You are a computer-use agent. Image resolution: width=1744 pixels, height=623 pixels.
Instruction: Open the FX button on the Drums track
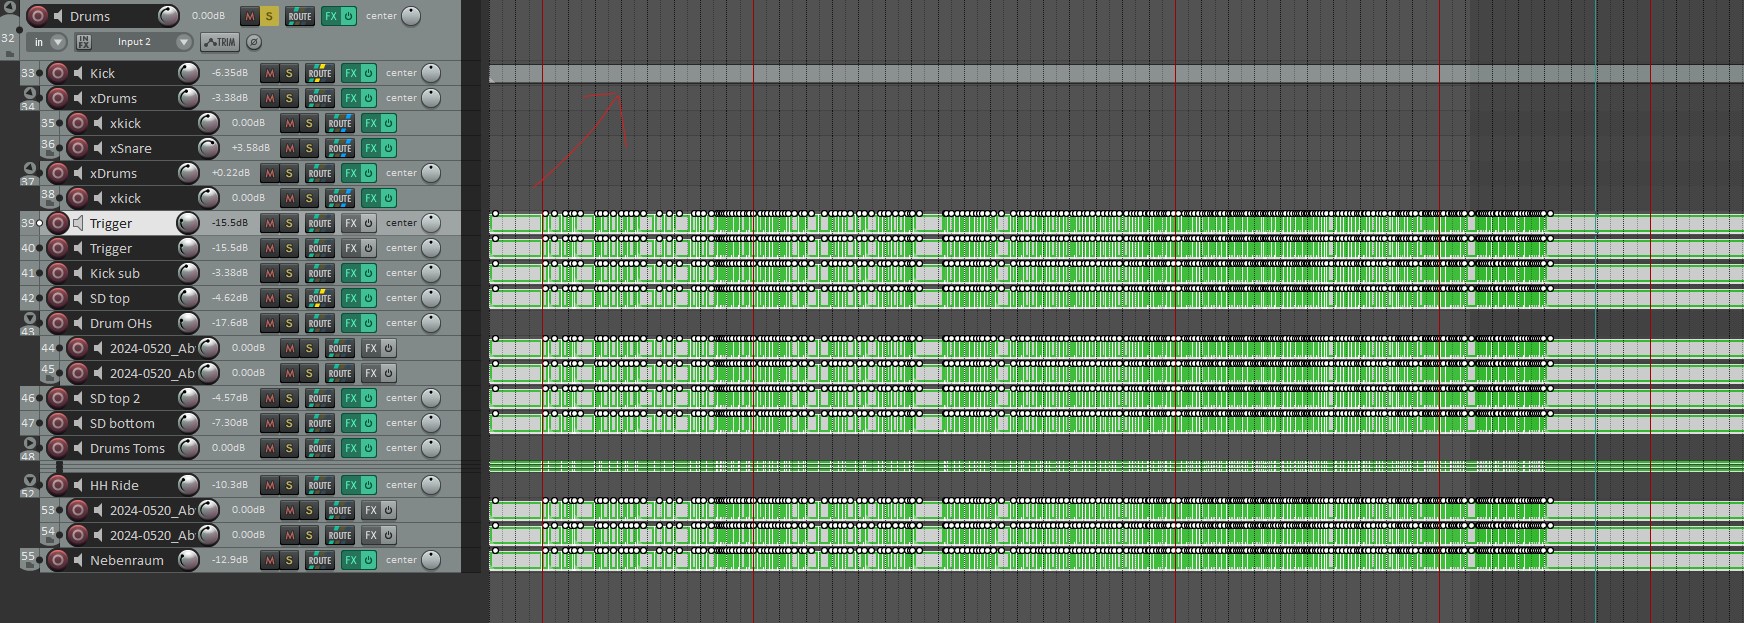[330, 16]
